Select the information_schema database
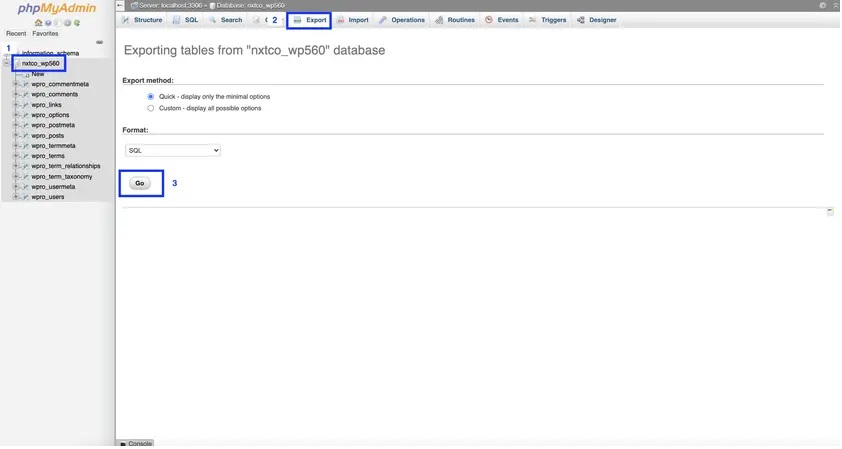The image size is (842, 449). point(50,53)
